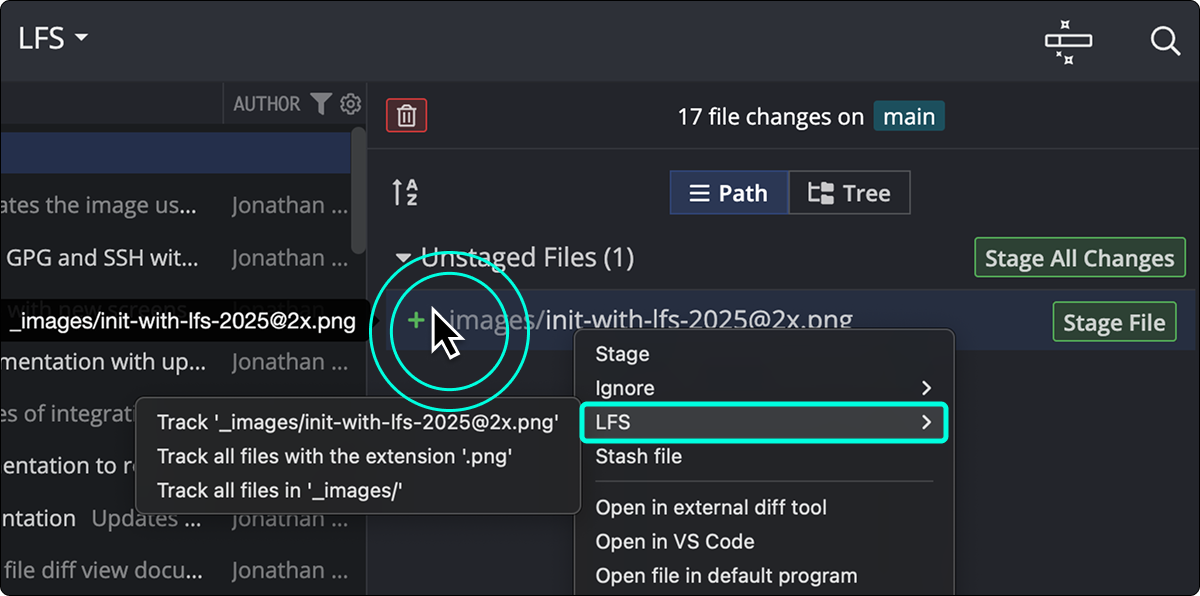
Task: Click the alphabetical sort icon
Action: point(406,191)
